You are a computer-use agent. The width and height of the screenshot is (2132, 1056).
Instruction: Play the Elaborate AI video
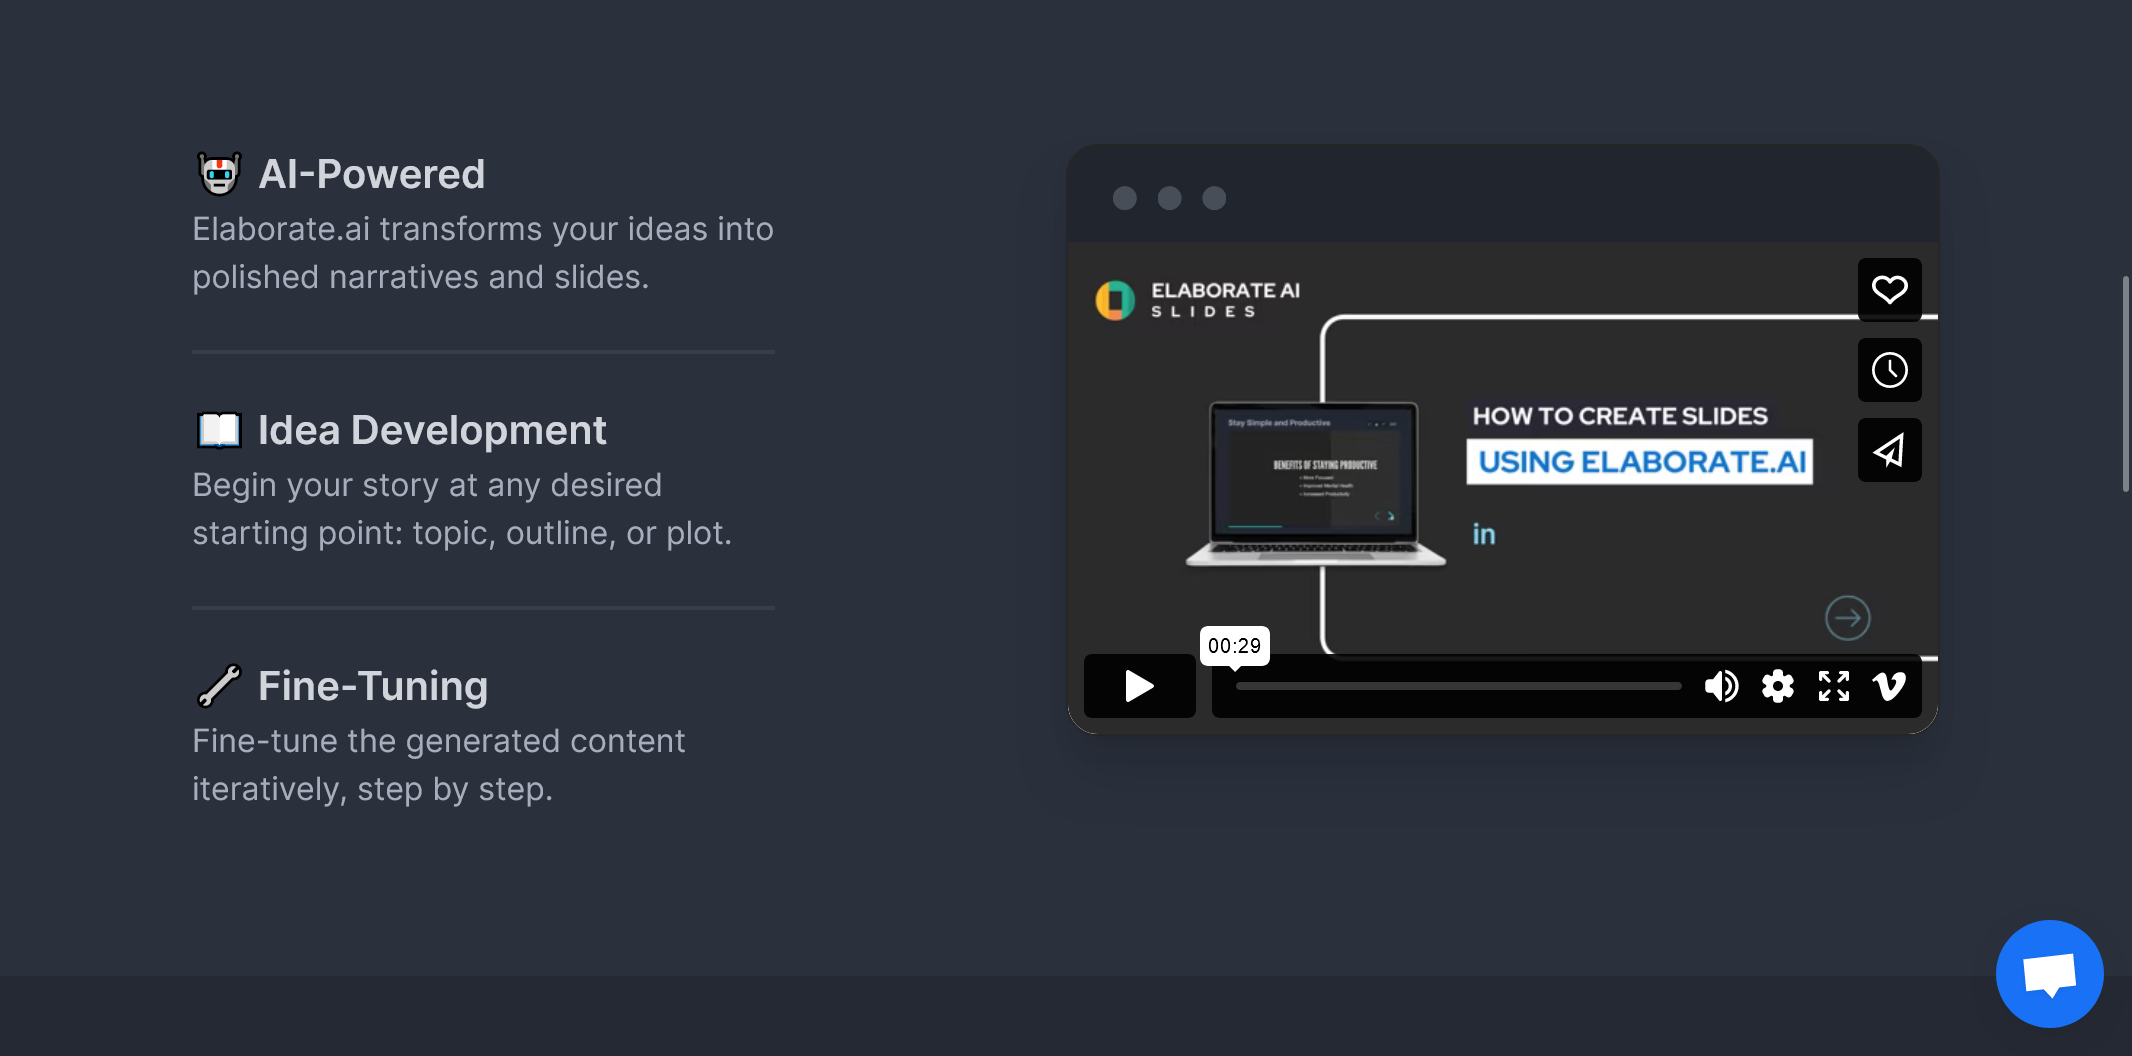[1139, 686]
